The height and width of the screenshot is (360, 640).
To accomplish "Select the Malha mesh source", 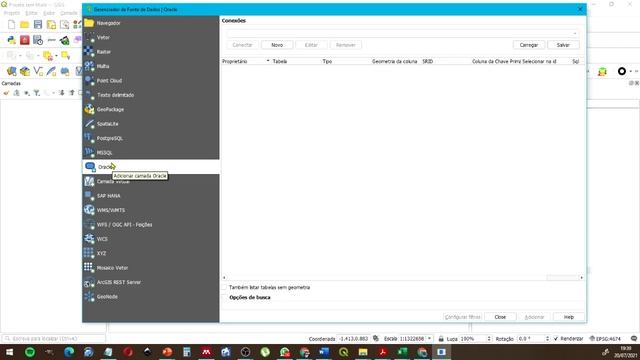I will click(151, 66).
